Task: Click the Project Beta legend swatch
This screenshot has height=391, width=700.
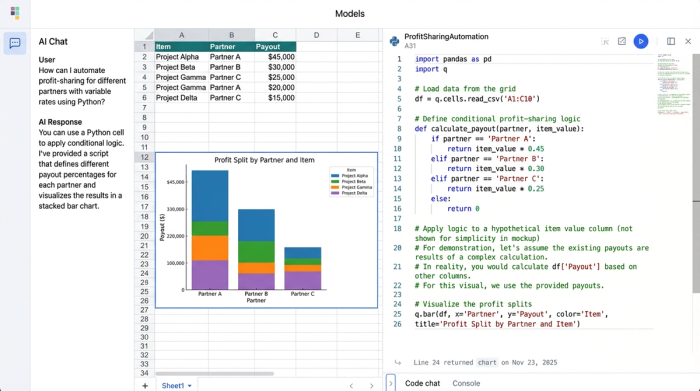Action: tap(335, 182)
